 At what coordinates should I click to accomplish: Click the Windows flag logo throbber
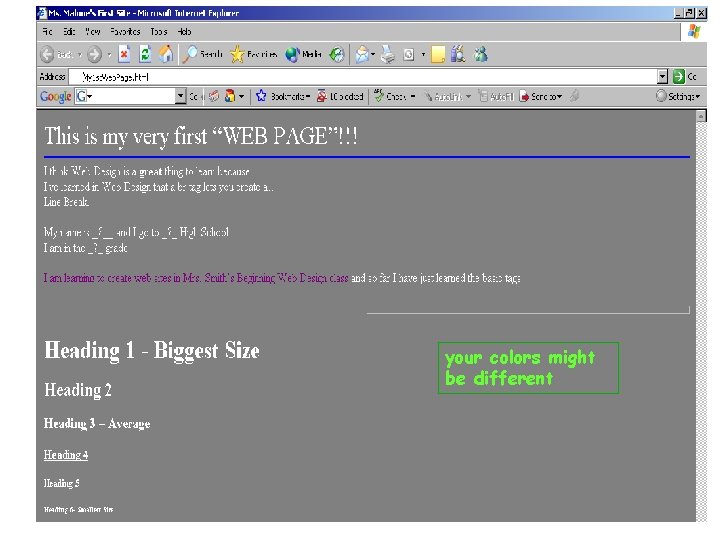(x=694, y=32)
